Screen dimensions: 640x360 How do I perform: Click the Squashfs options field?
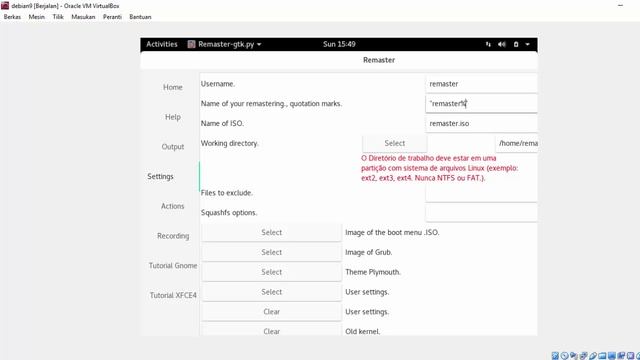[x=481, y=213]
